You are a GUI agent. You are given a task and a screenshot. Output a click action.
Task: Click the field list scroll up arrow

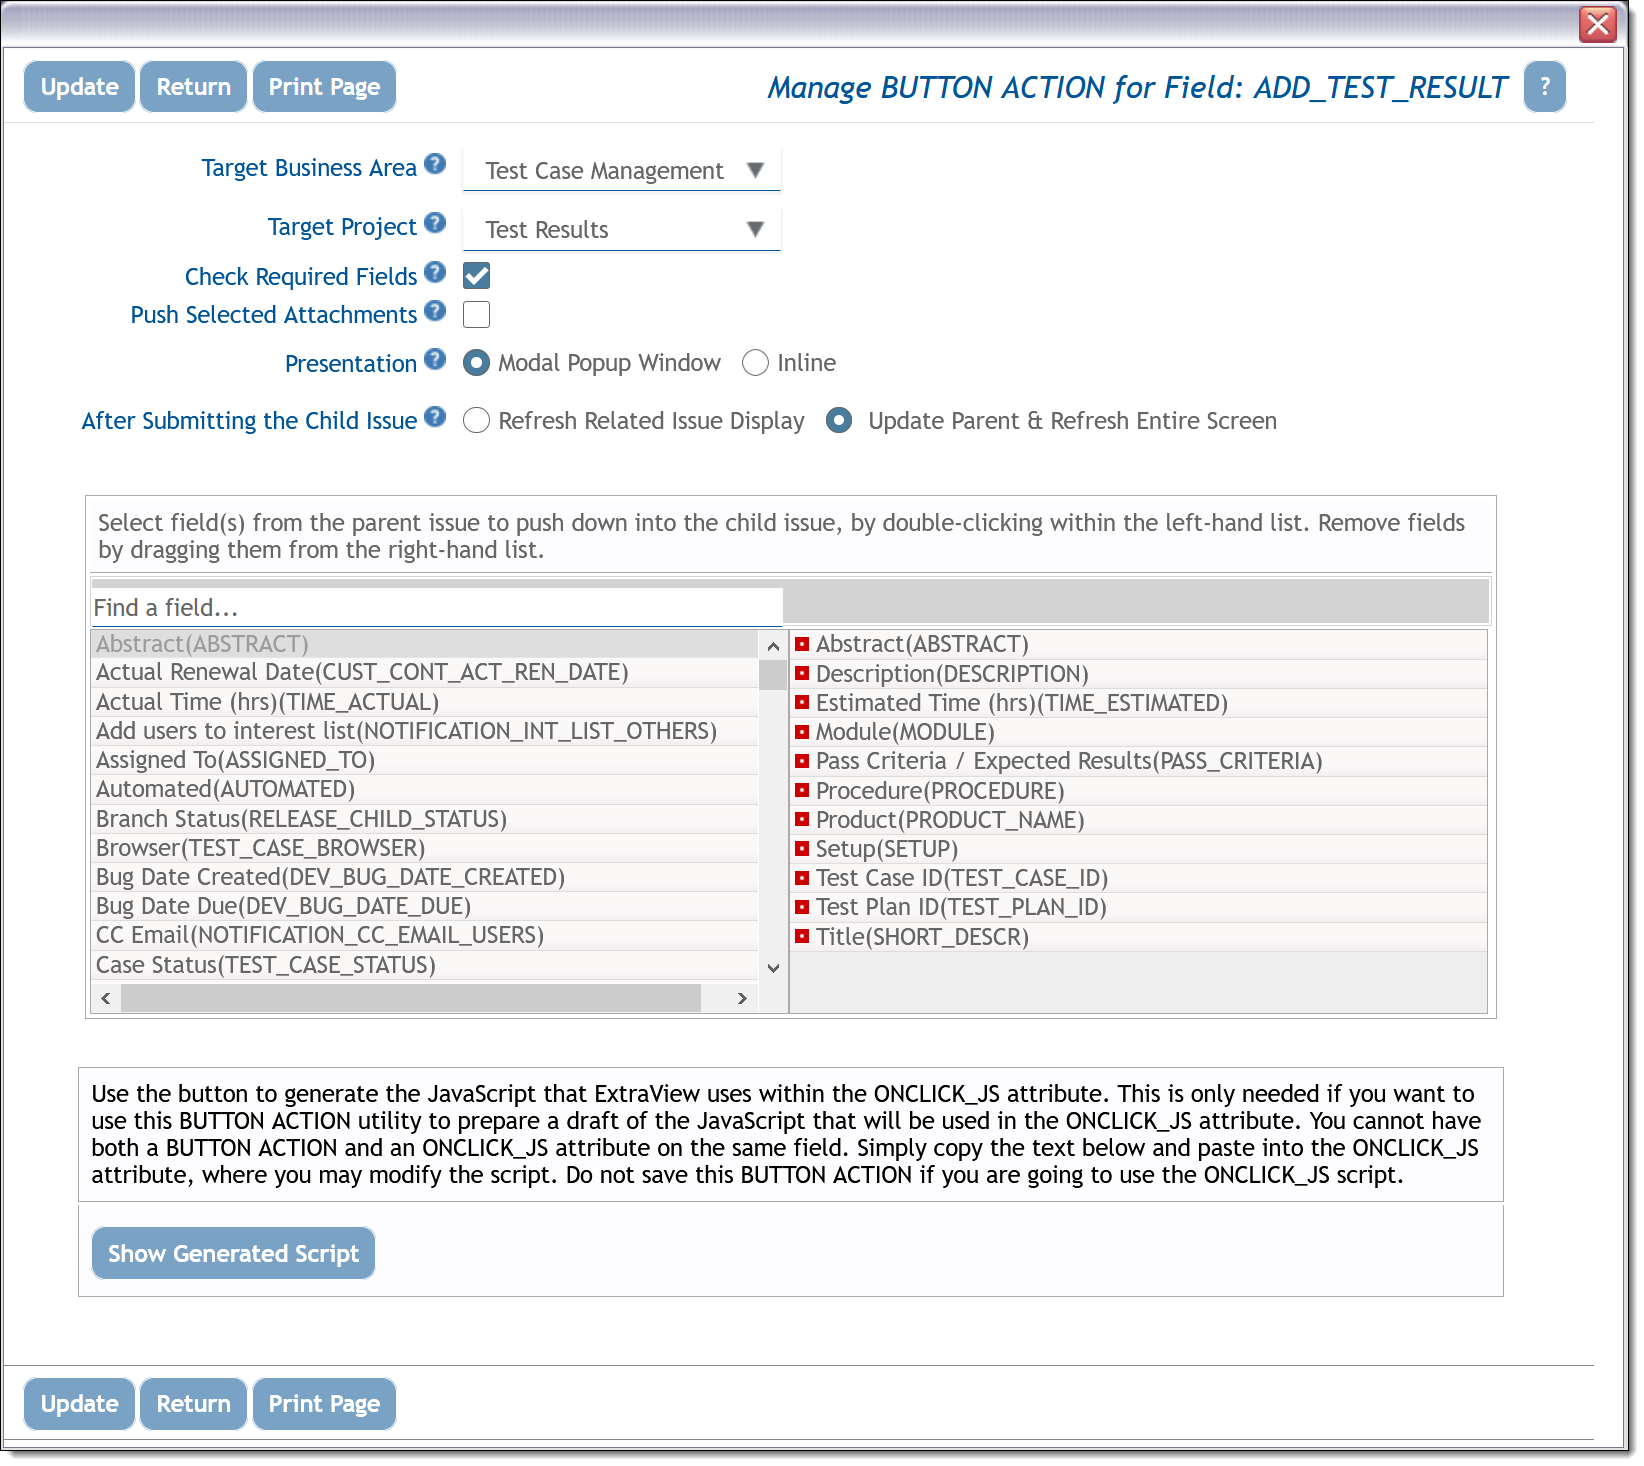click(x=773, y=646)
